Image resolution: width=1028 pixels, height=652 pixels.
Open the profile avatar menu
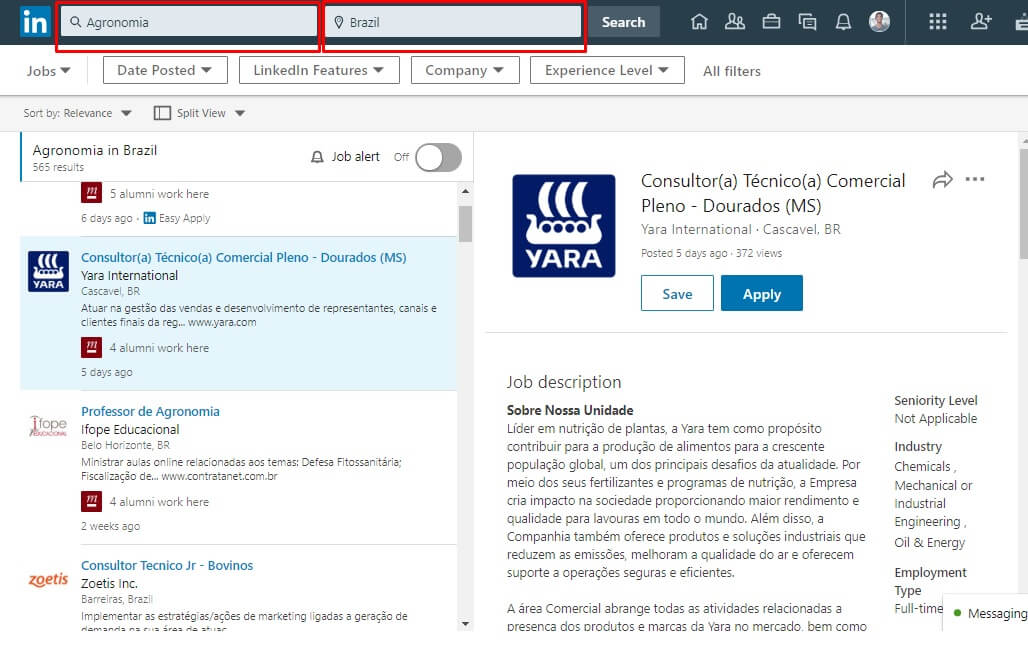(x=879, y=22)
